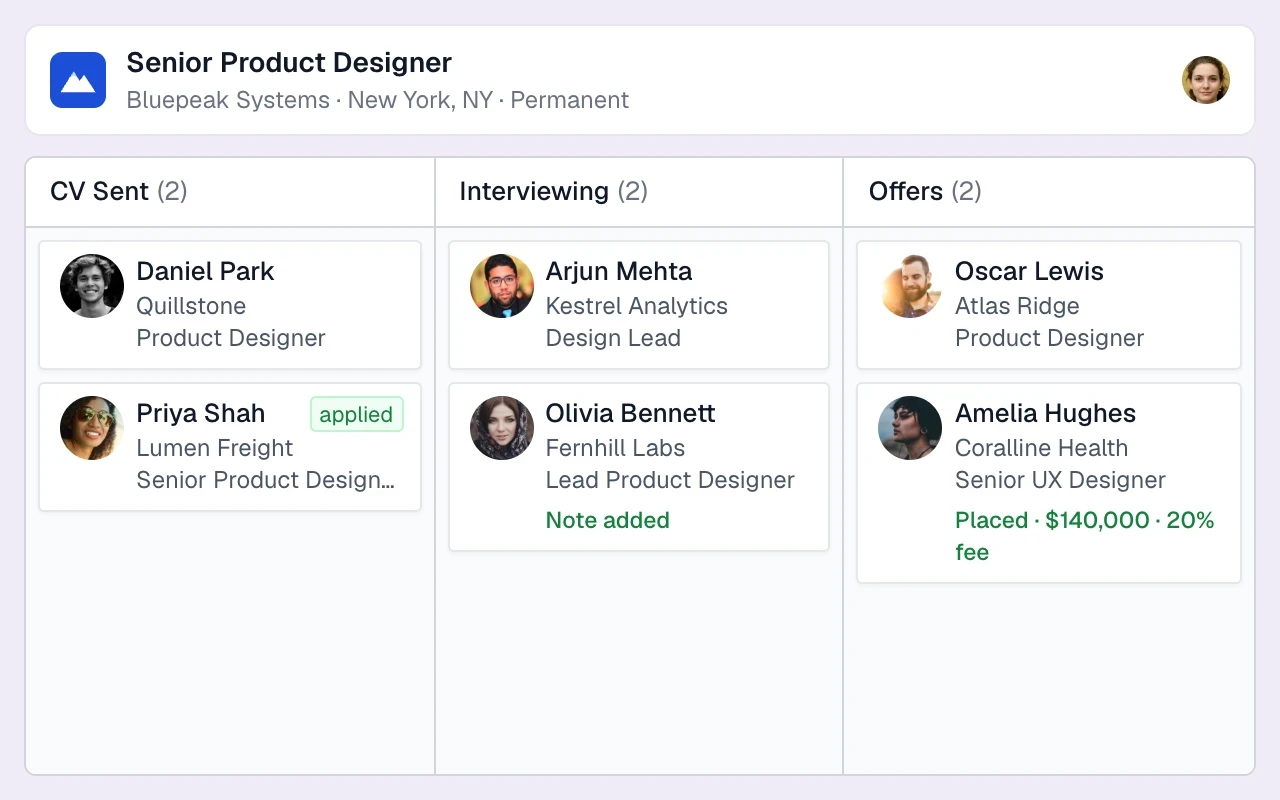Viewport: 1280px width, 800px height.
Task: Click the Bluepeak Systems mountain logo icon
Action: pyautogui.click(x=78, y=80)
